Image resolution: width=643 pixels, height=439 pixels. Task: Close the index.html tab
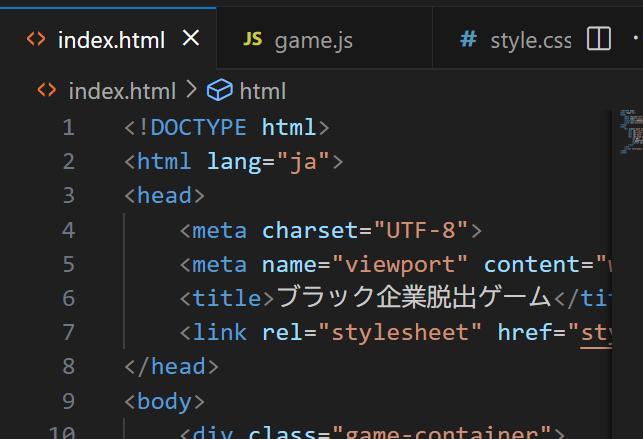pos(191,39)
